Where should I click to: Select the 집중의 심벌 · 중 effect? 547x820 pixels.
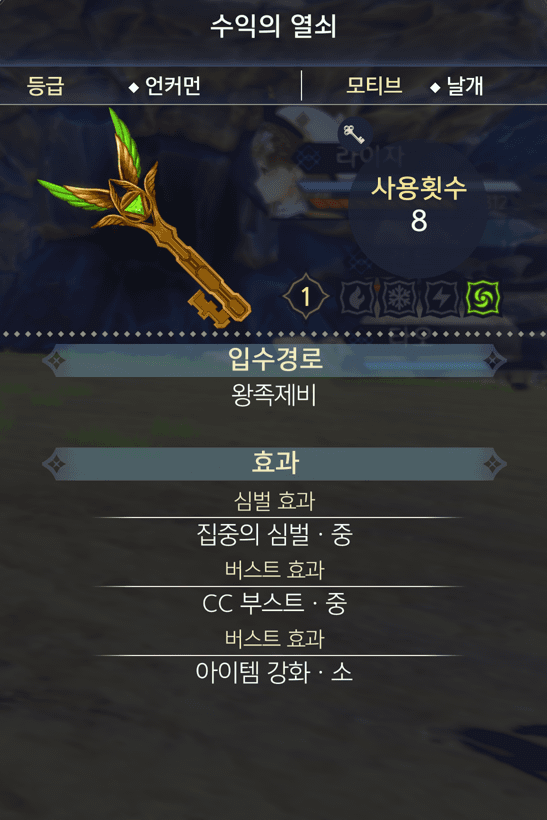pyautogui.click(x=274, y=534)
